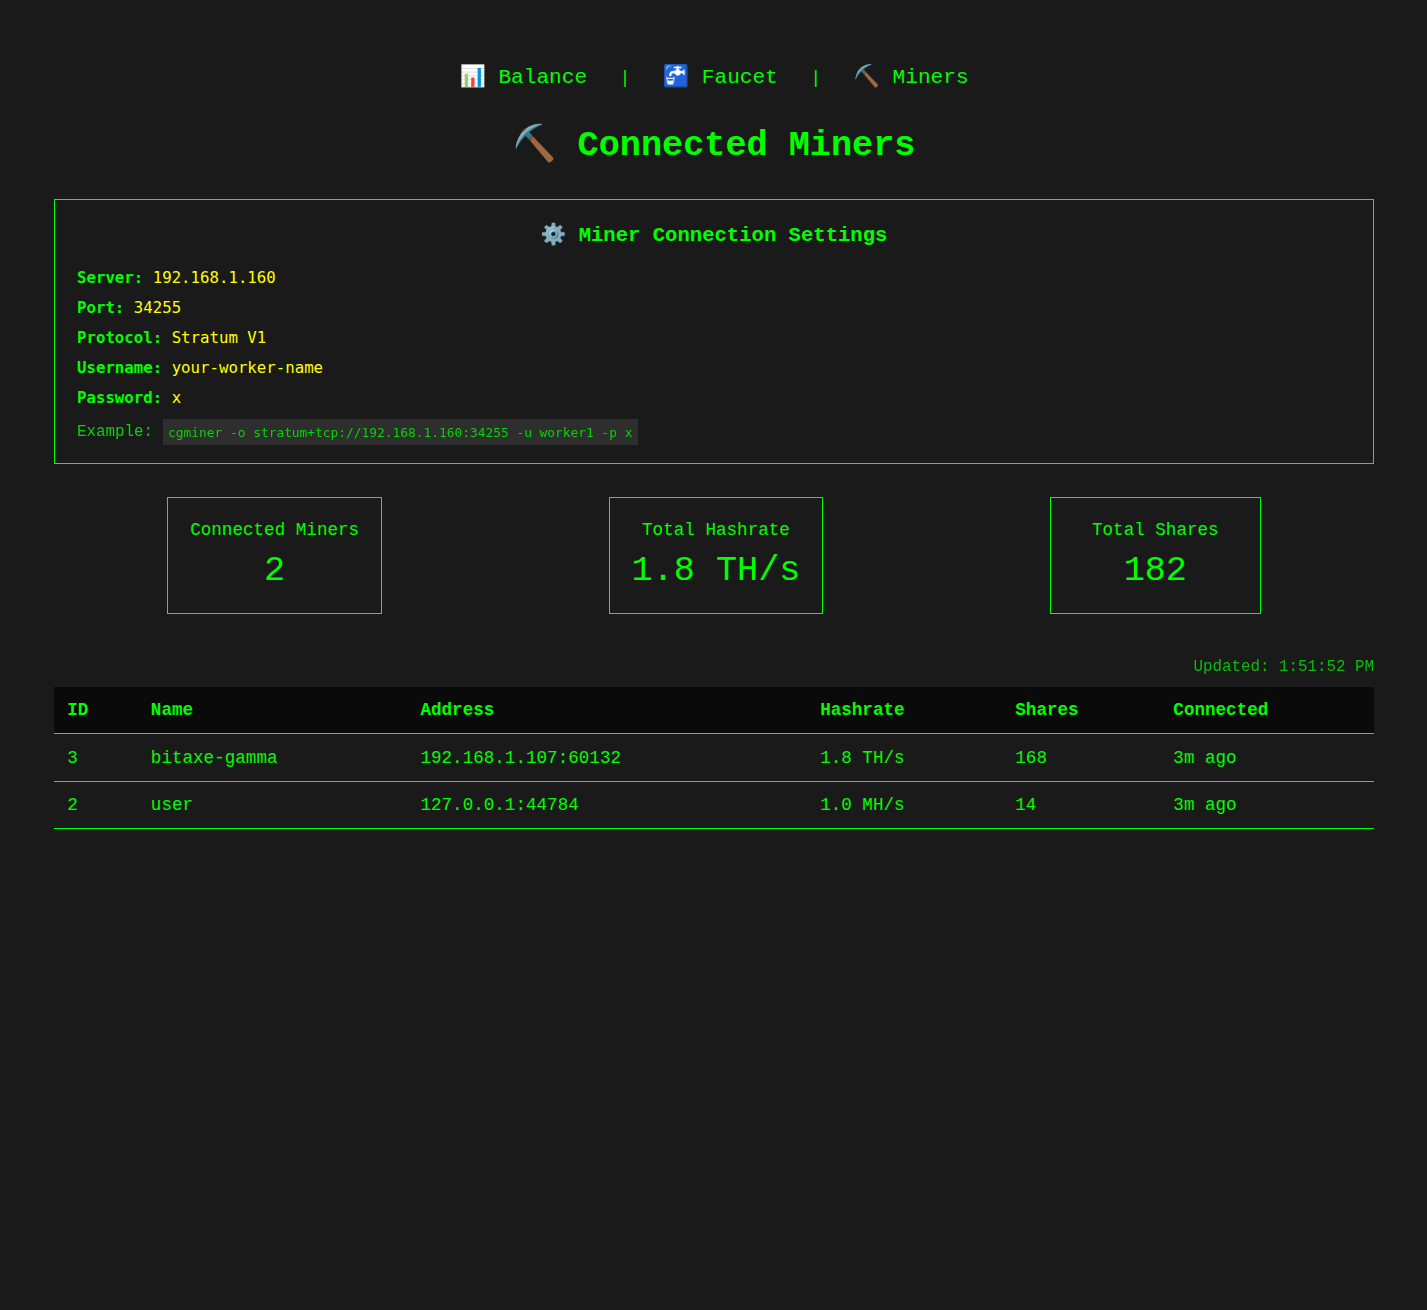Click the Miners pickaxe icon in navigation
Screen dimensions: 1427x1310
point(866,76)
